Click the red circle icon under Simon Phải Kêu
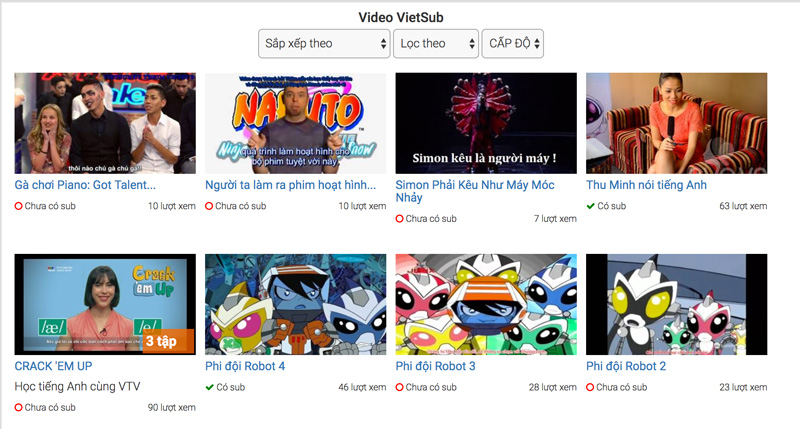800x429 pixels. [x=399, y=219]
